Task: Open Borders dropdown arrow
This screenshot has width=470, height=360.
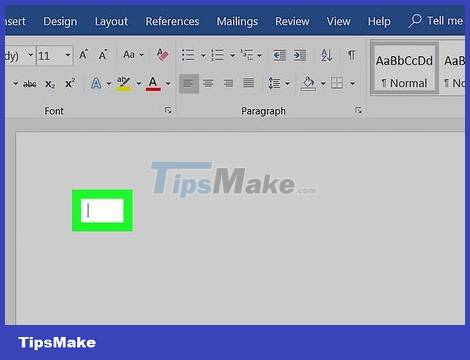Action: tap(353, 84)
